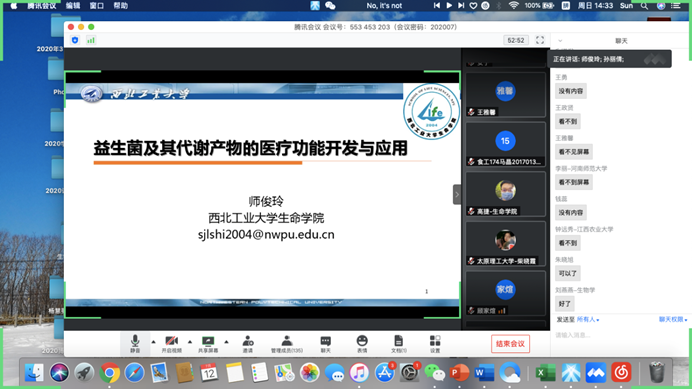The width and height of the screenshot is (692, 389).
Task: Open the share screen (共享屏幕) option
Action: 208,344
